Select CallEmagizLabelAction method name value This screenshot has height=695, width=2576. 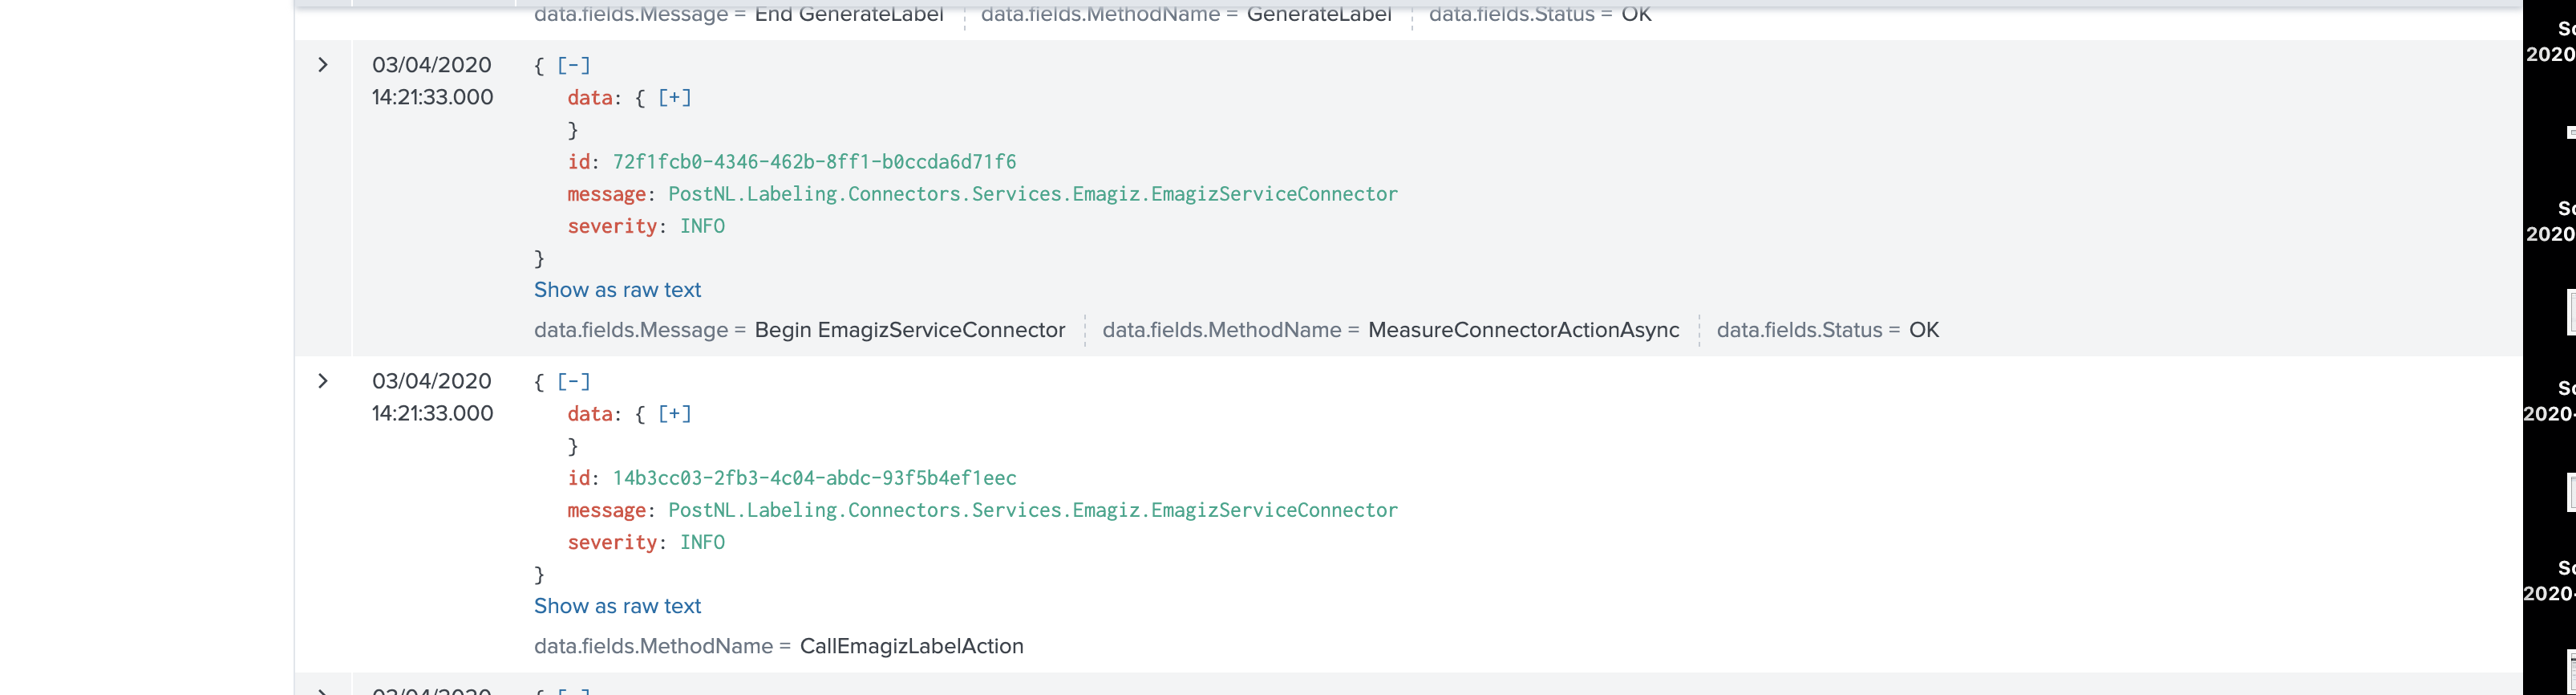click(x=911, y=646)
